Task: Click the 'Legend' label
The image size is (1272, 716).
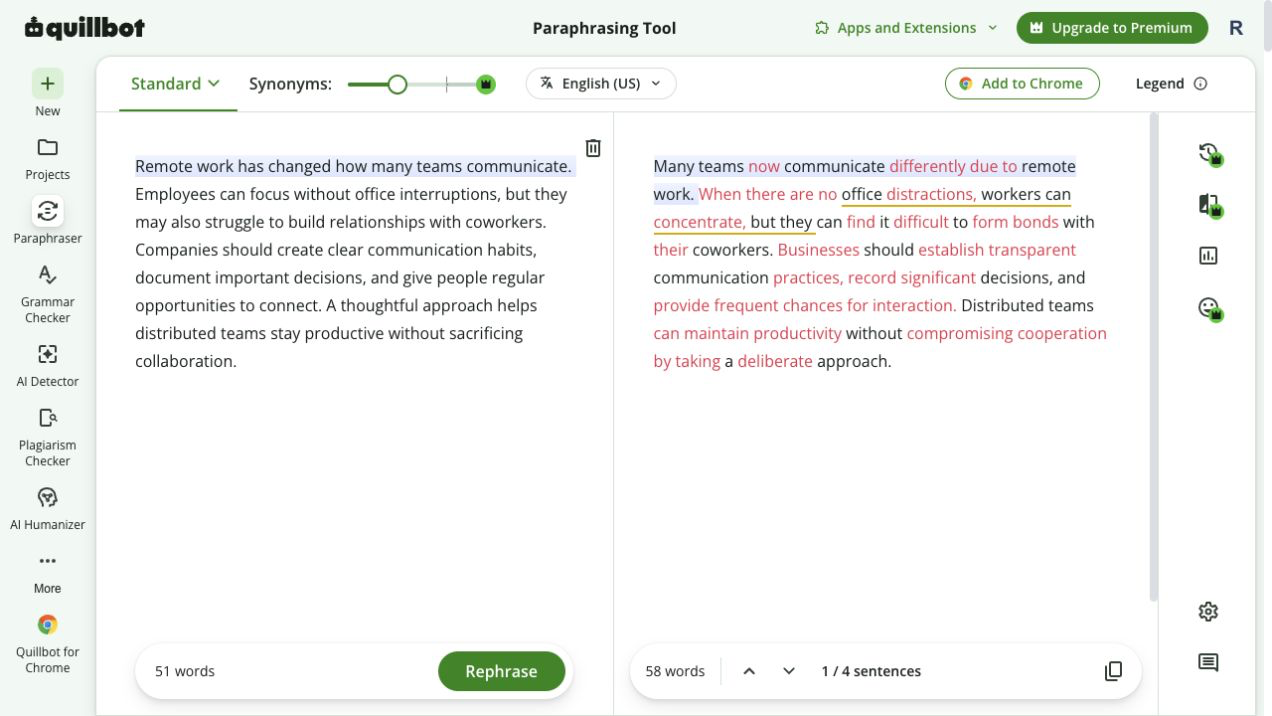Action: click(x=1160, y=84)
